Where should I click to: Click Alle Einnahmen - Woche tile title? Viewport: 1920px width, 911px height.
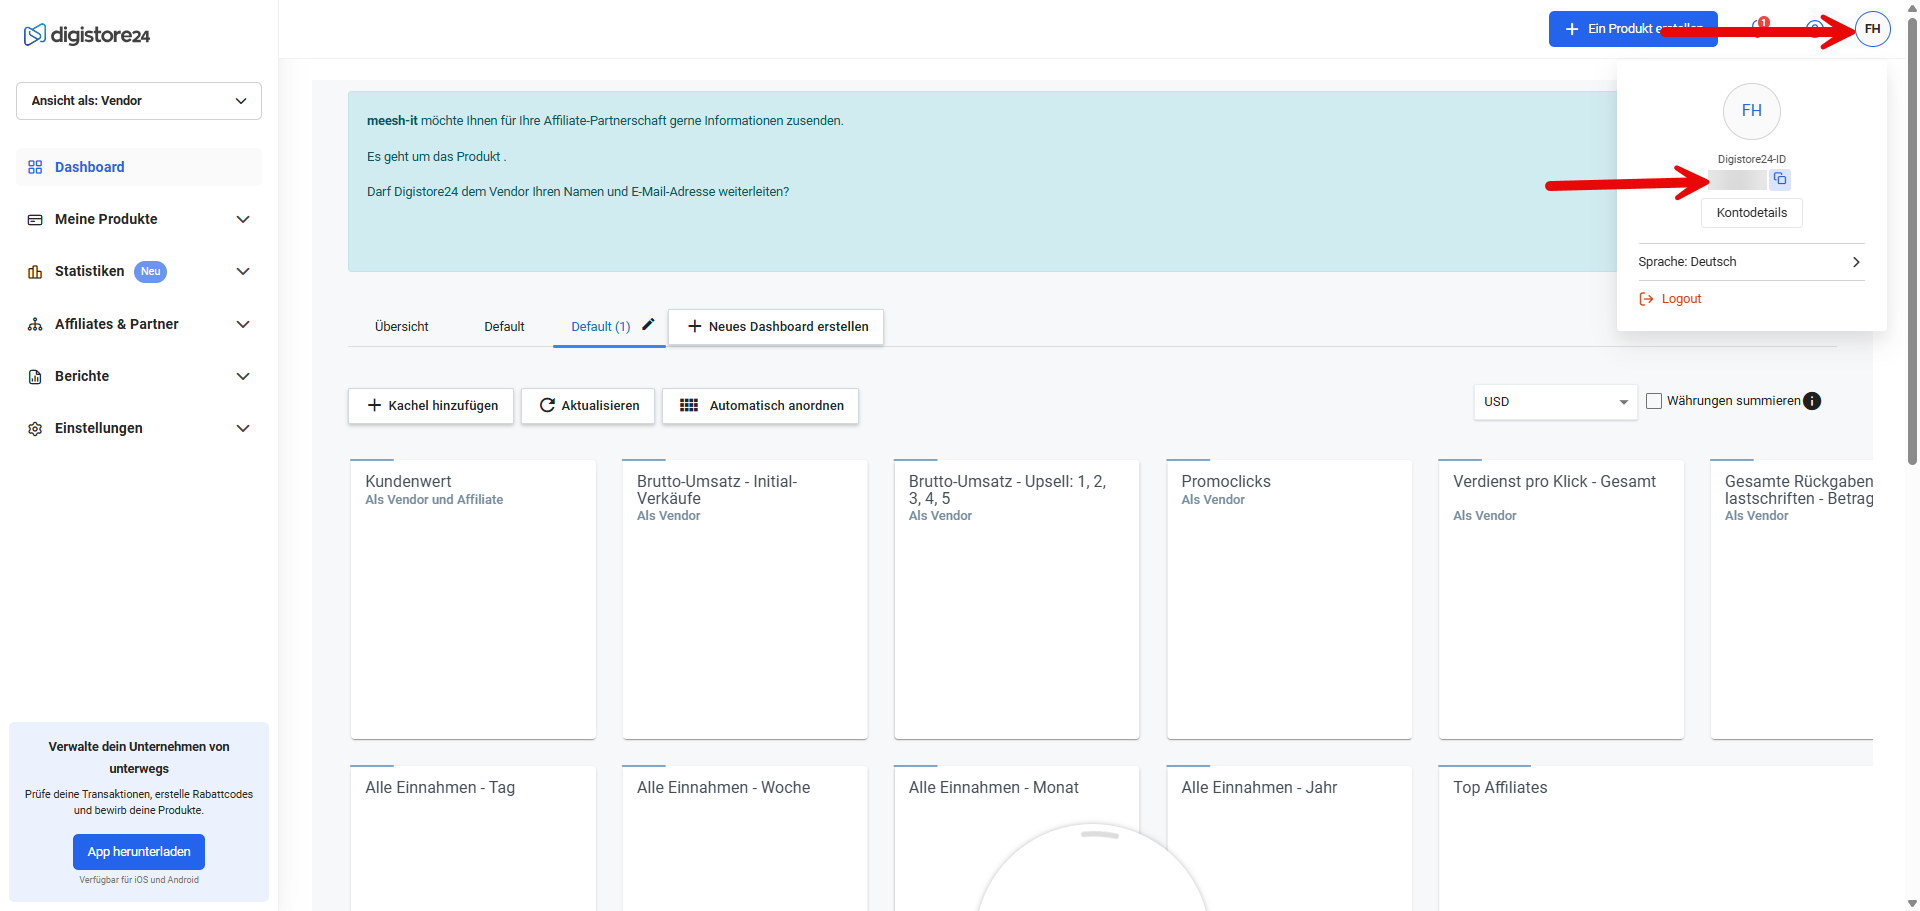tap(723, 788)
